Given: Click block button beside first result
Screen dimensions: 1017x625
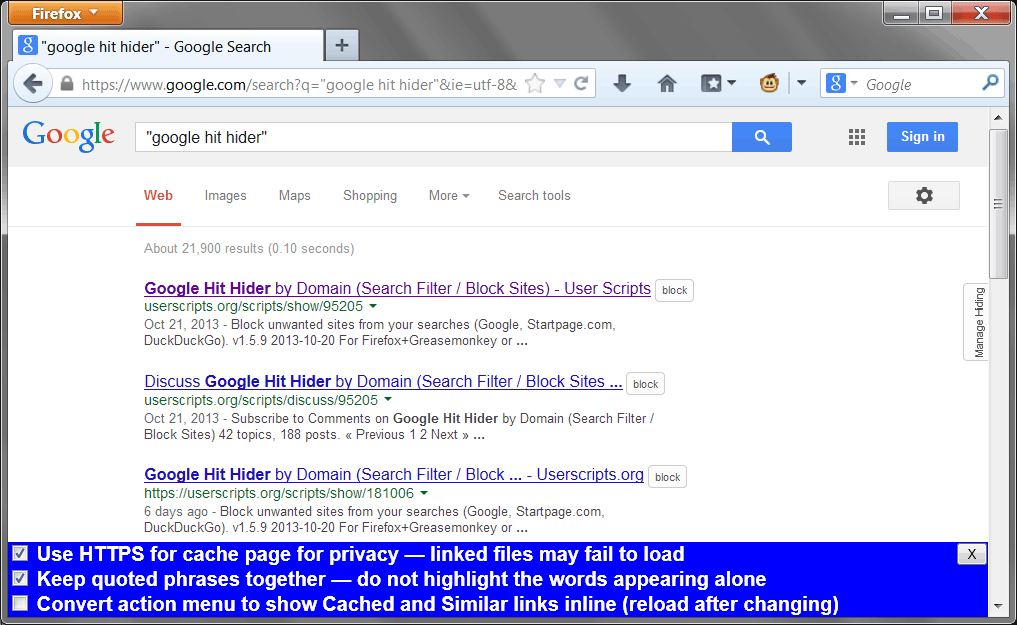Looking at the screenshot, I should (x=674, y=291).
